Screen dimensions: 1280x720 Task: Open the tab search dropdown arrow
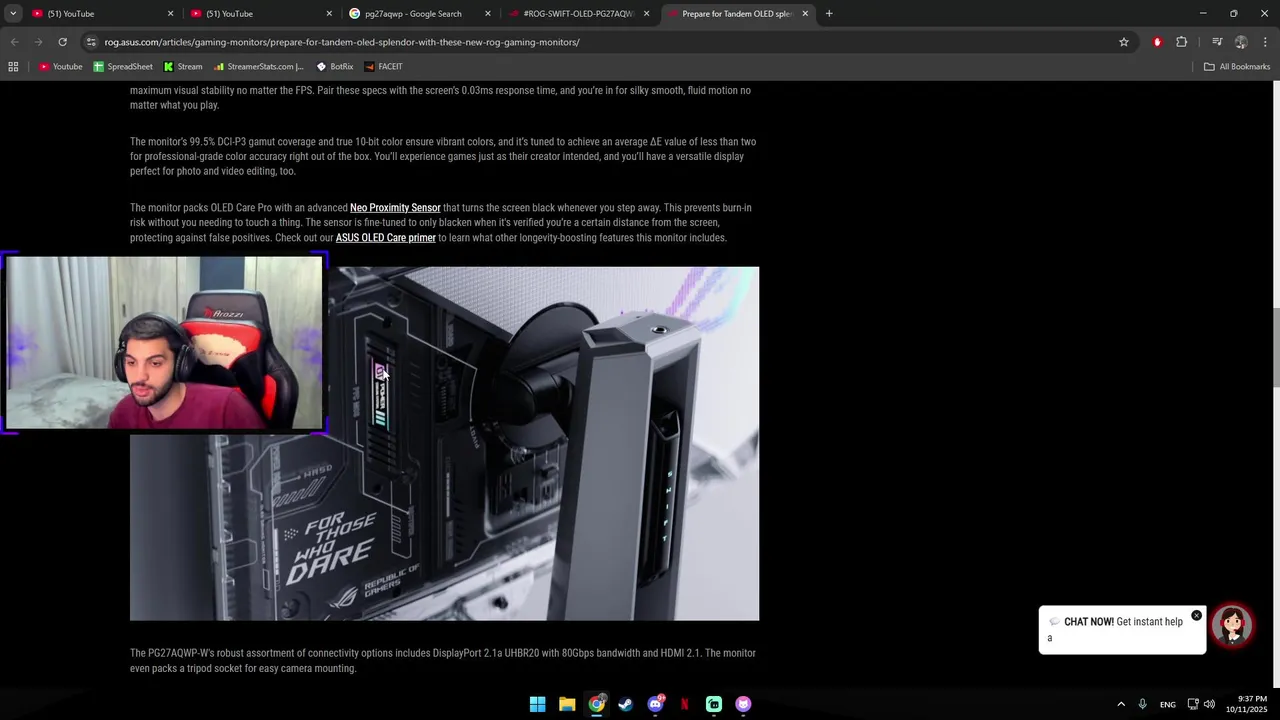(13, 14)
